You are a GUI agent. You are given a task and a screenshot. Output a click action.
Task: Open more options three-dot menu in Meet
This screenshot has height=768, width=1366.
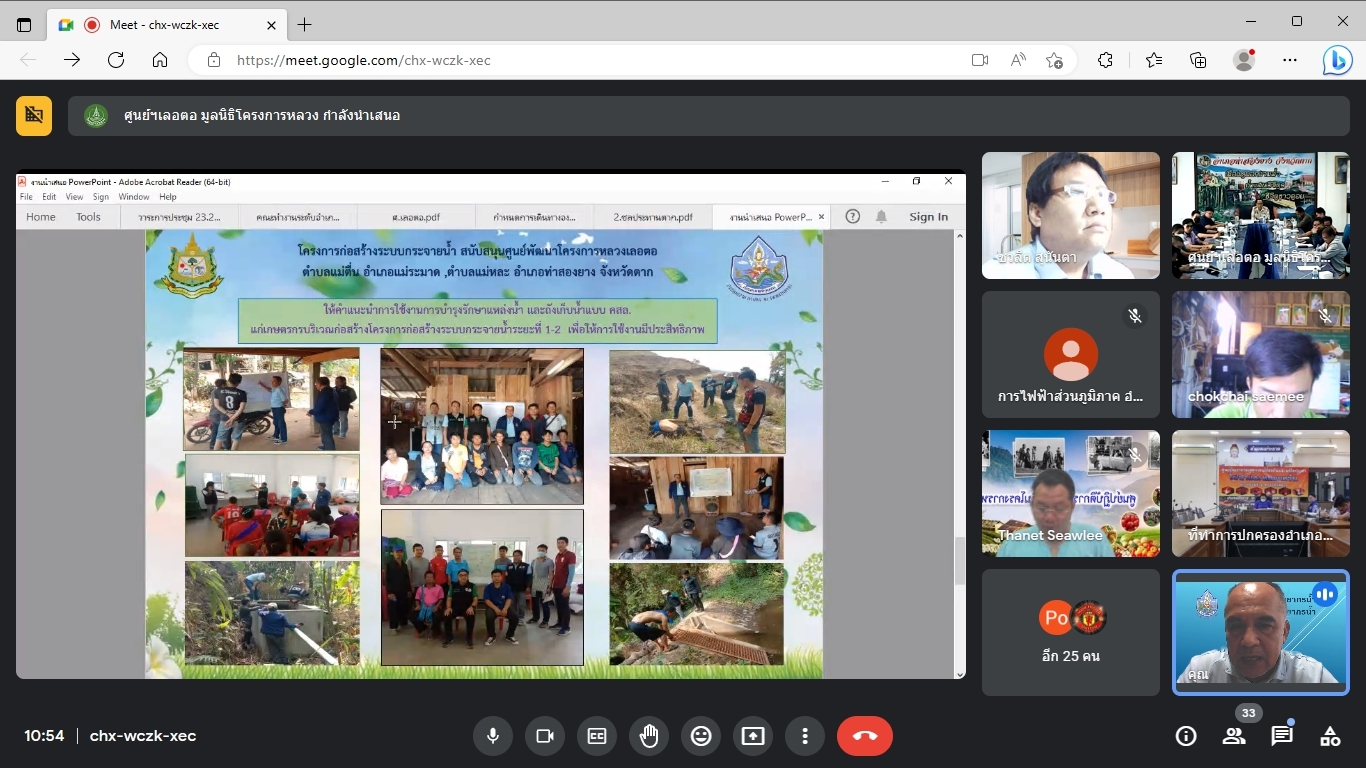pos(805,736)
